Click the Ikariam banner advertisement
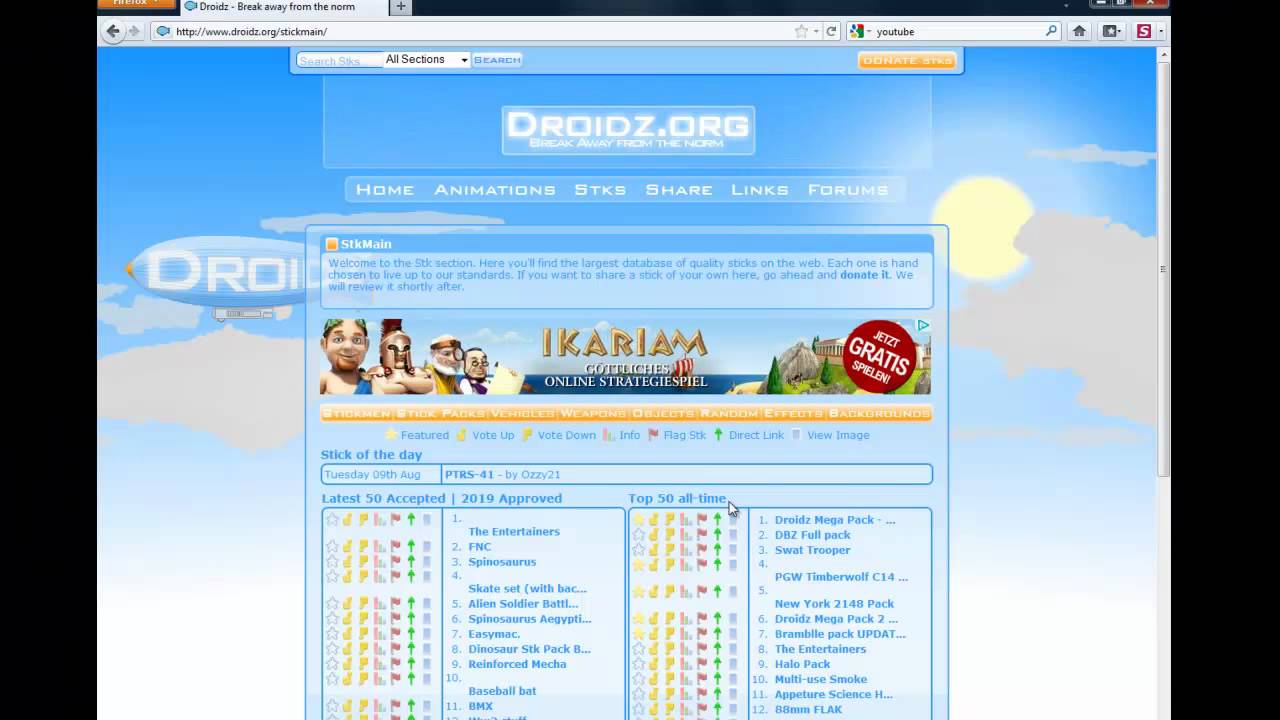Viewport: 1280px width, 720px height. click(x=626, y=357)
